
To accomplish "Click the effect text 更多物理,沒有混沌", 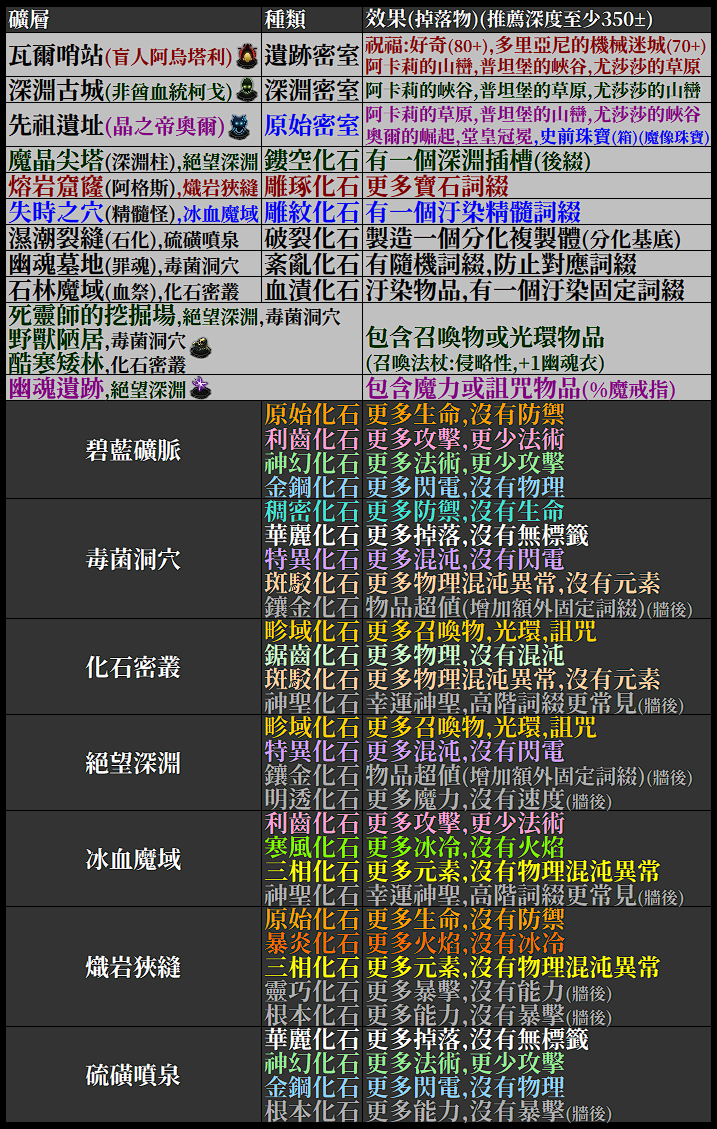I will 465,655.
